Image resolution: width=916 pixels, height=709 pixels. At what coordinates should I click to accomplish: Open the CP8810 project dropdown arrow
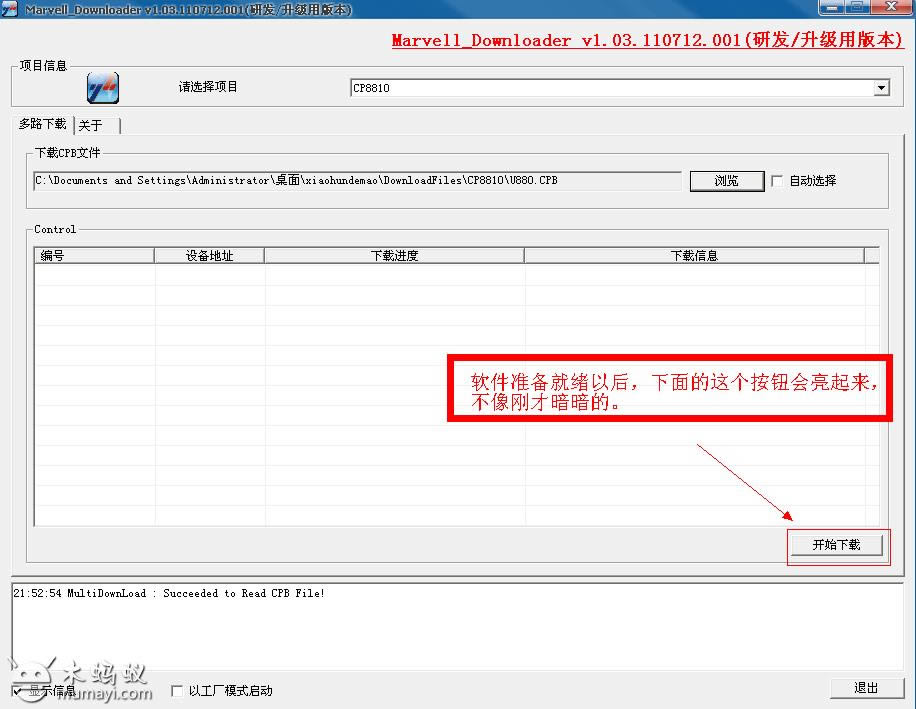pos(881,88)
